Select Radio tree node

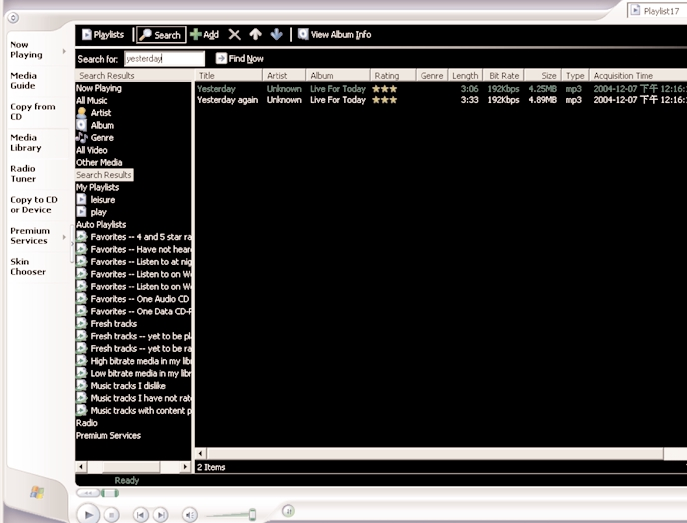tap(86, 423)
